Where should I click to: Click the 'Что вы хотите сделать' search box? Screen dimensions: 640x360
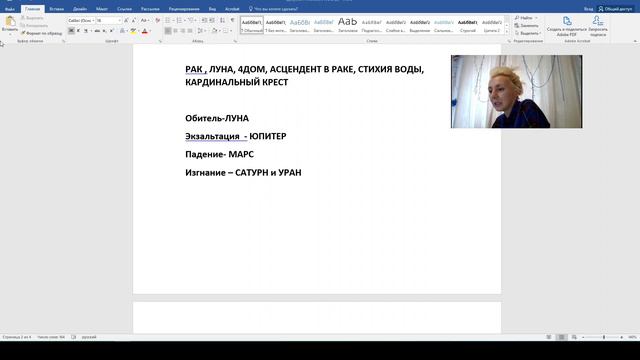pos(273,9)
